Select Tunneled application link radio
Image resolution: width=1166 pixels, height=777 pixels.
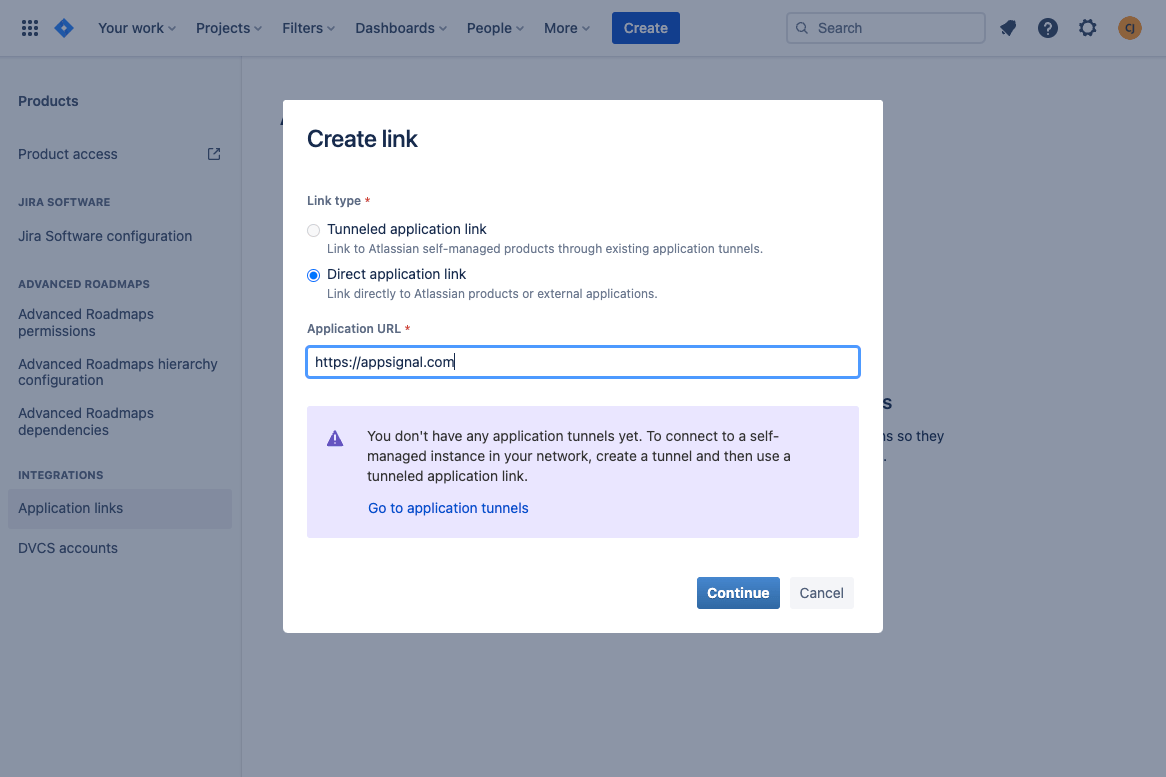point(314,230)
